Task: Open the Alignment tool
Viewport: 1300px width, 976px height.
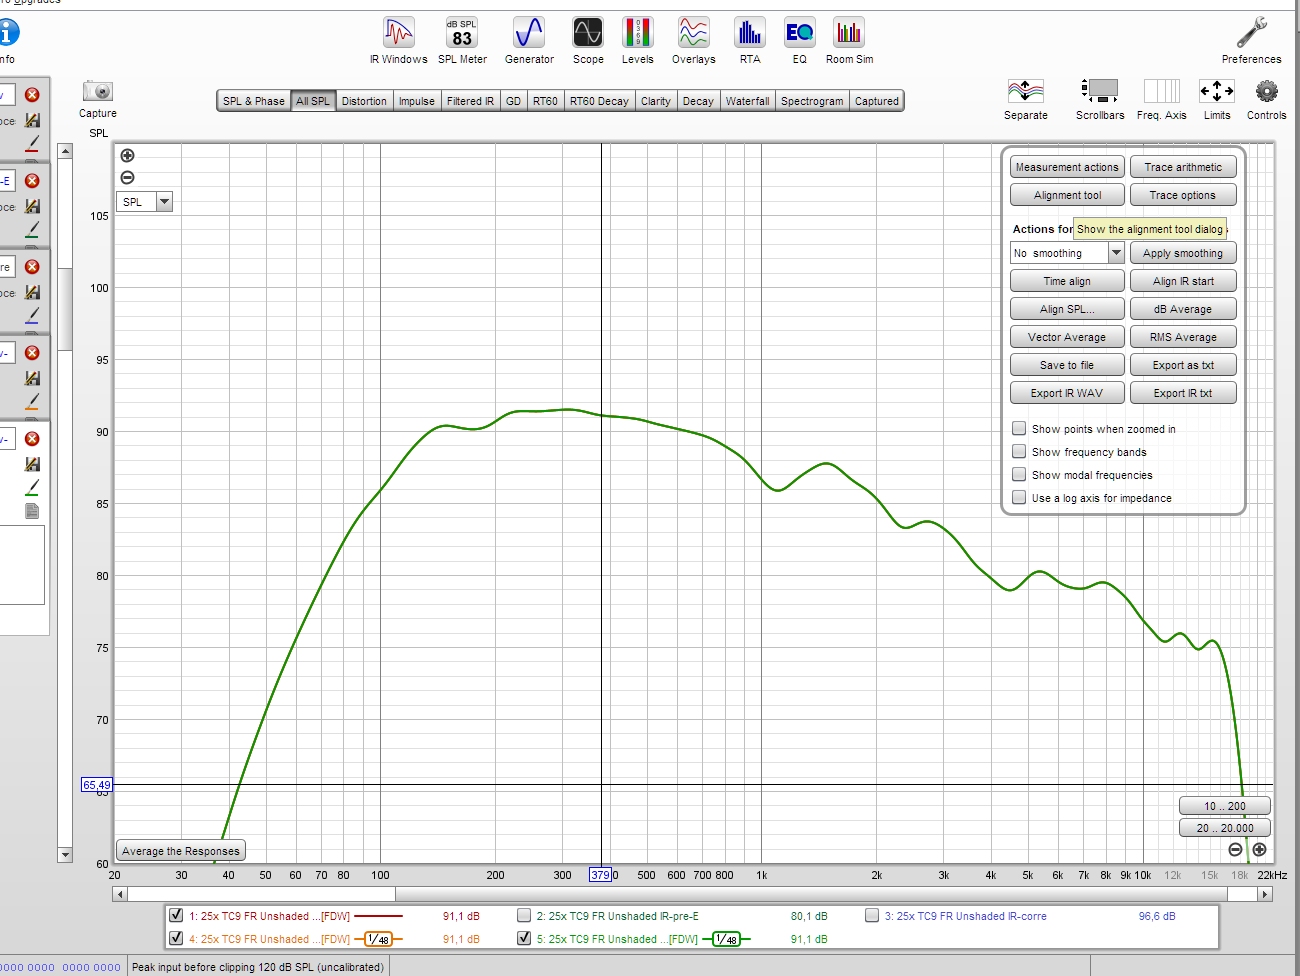Action: 1067,195
